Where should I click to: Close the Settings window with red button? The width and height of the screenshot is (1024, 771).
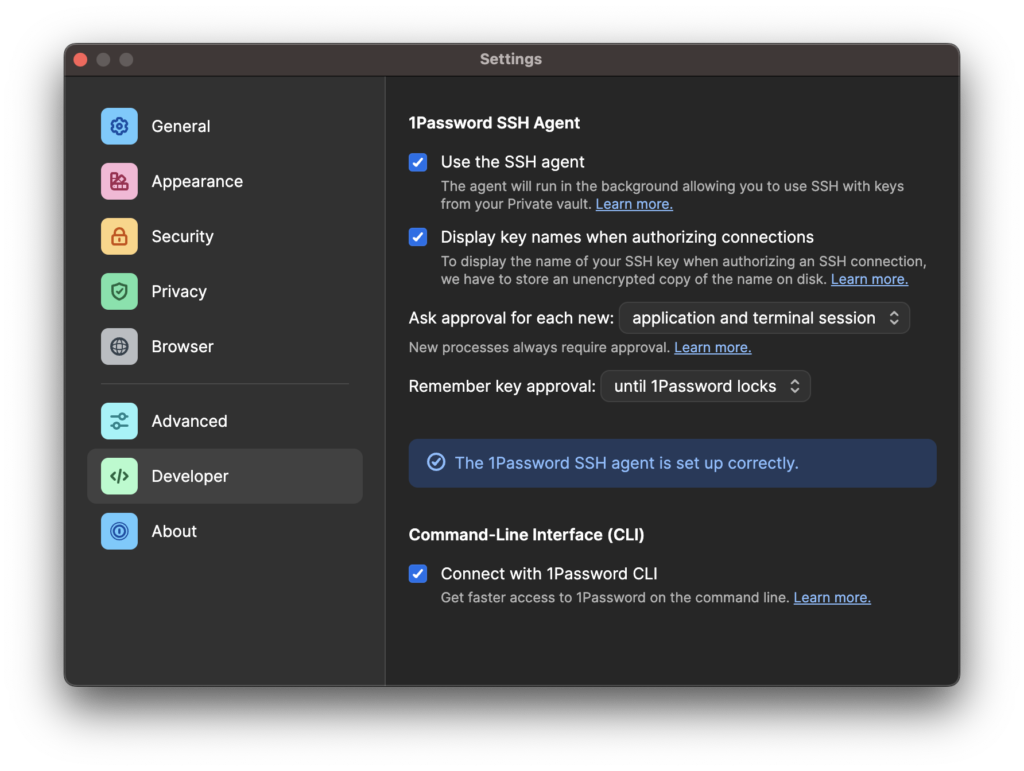(81, 59)
